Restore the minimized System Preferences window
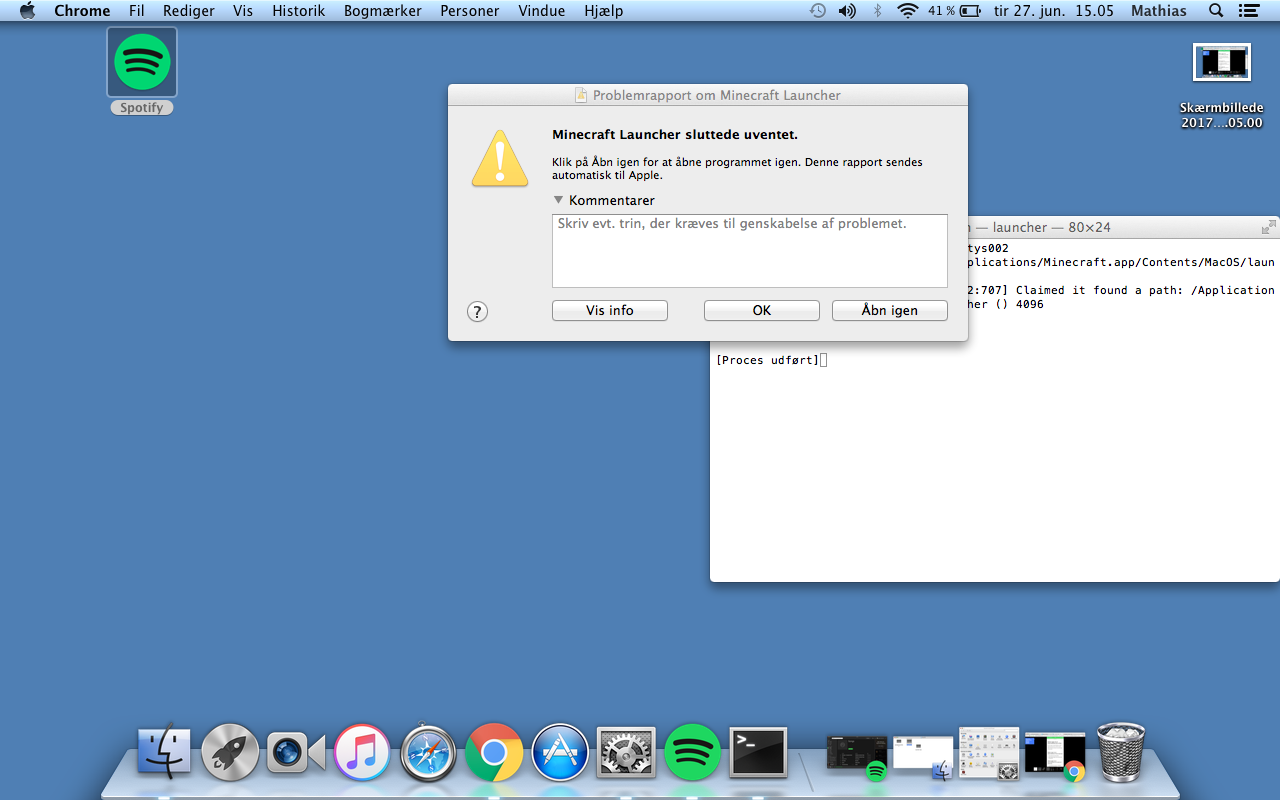Viewport: 1280px width, 800px height. pos(989,753)
